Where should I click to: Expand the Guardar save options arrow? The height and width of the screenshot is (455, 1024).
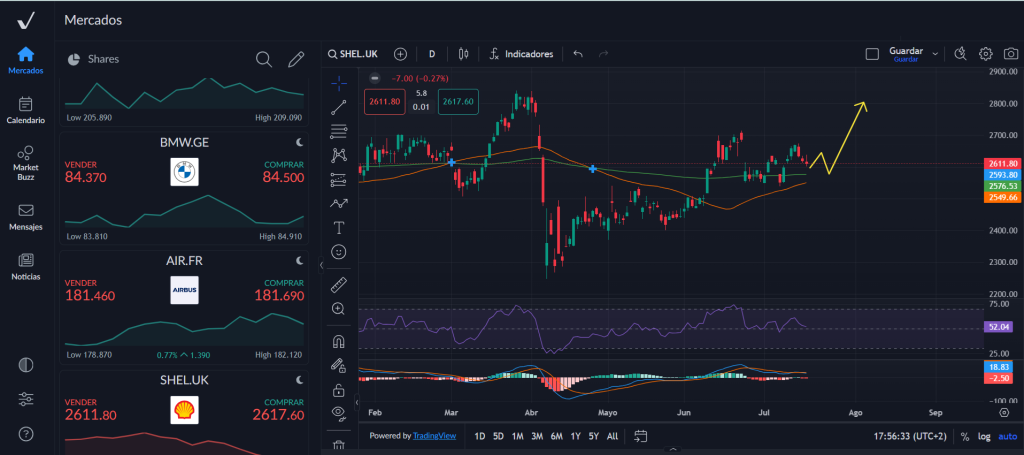[935, 54]
